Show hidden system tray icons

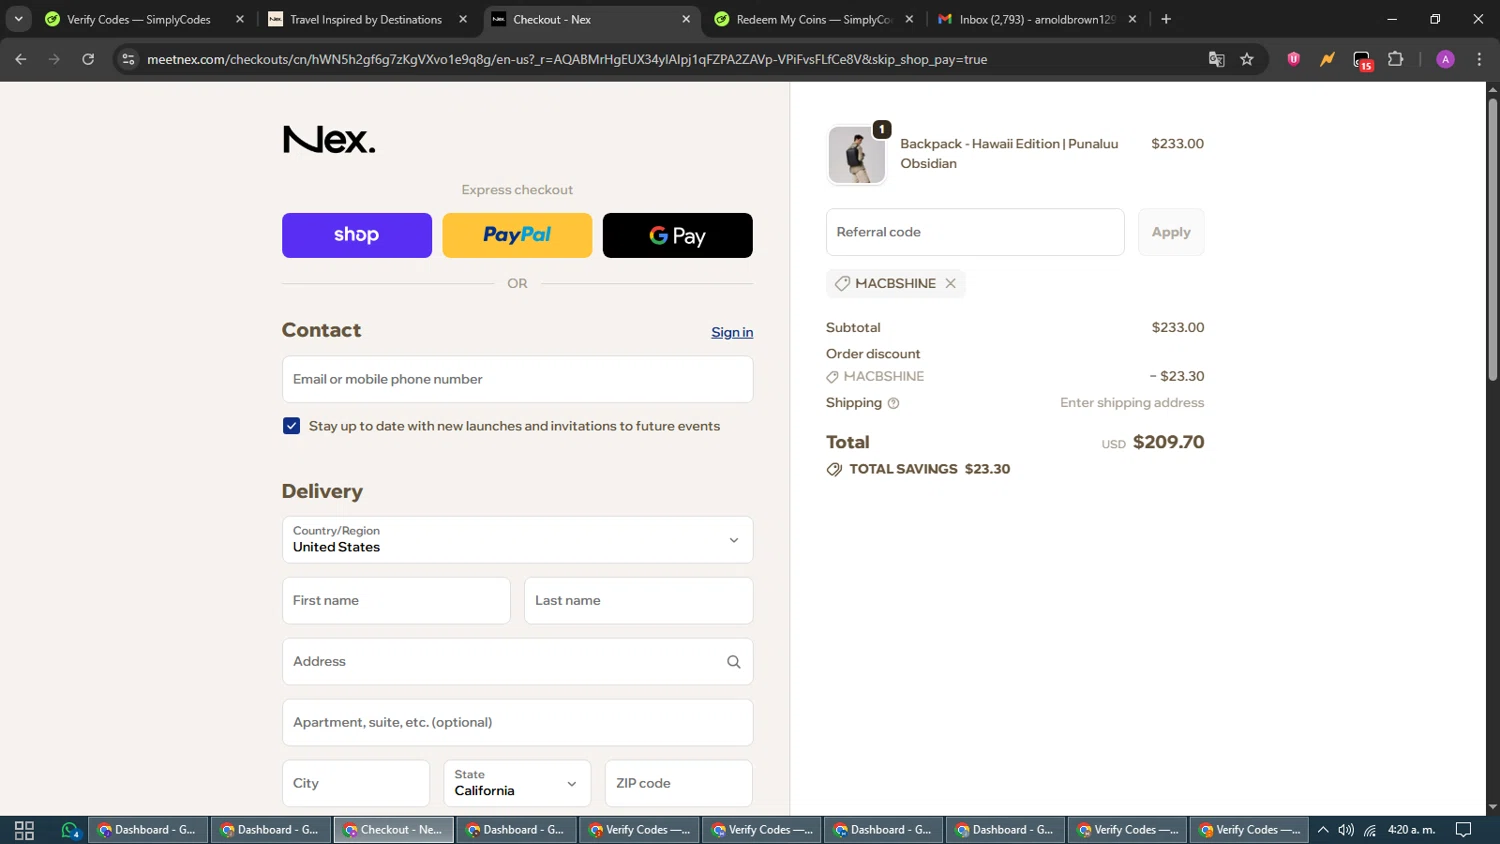(x=1323, y=830)
